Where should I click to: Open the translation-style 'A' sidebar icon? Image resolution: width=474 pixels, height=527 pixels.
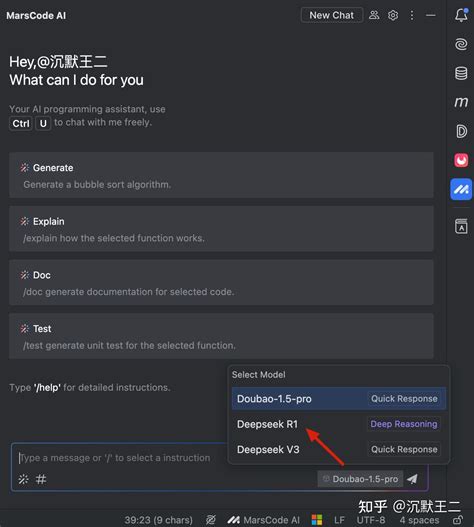point(461,226)
